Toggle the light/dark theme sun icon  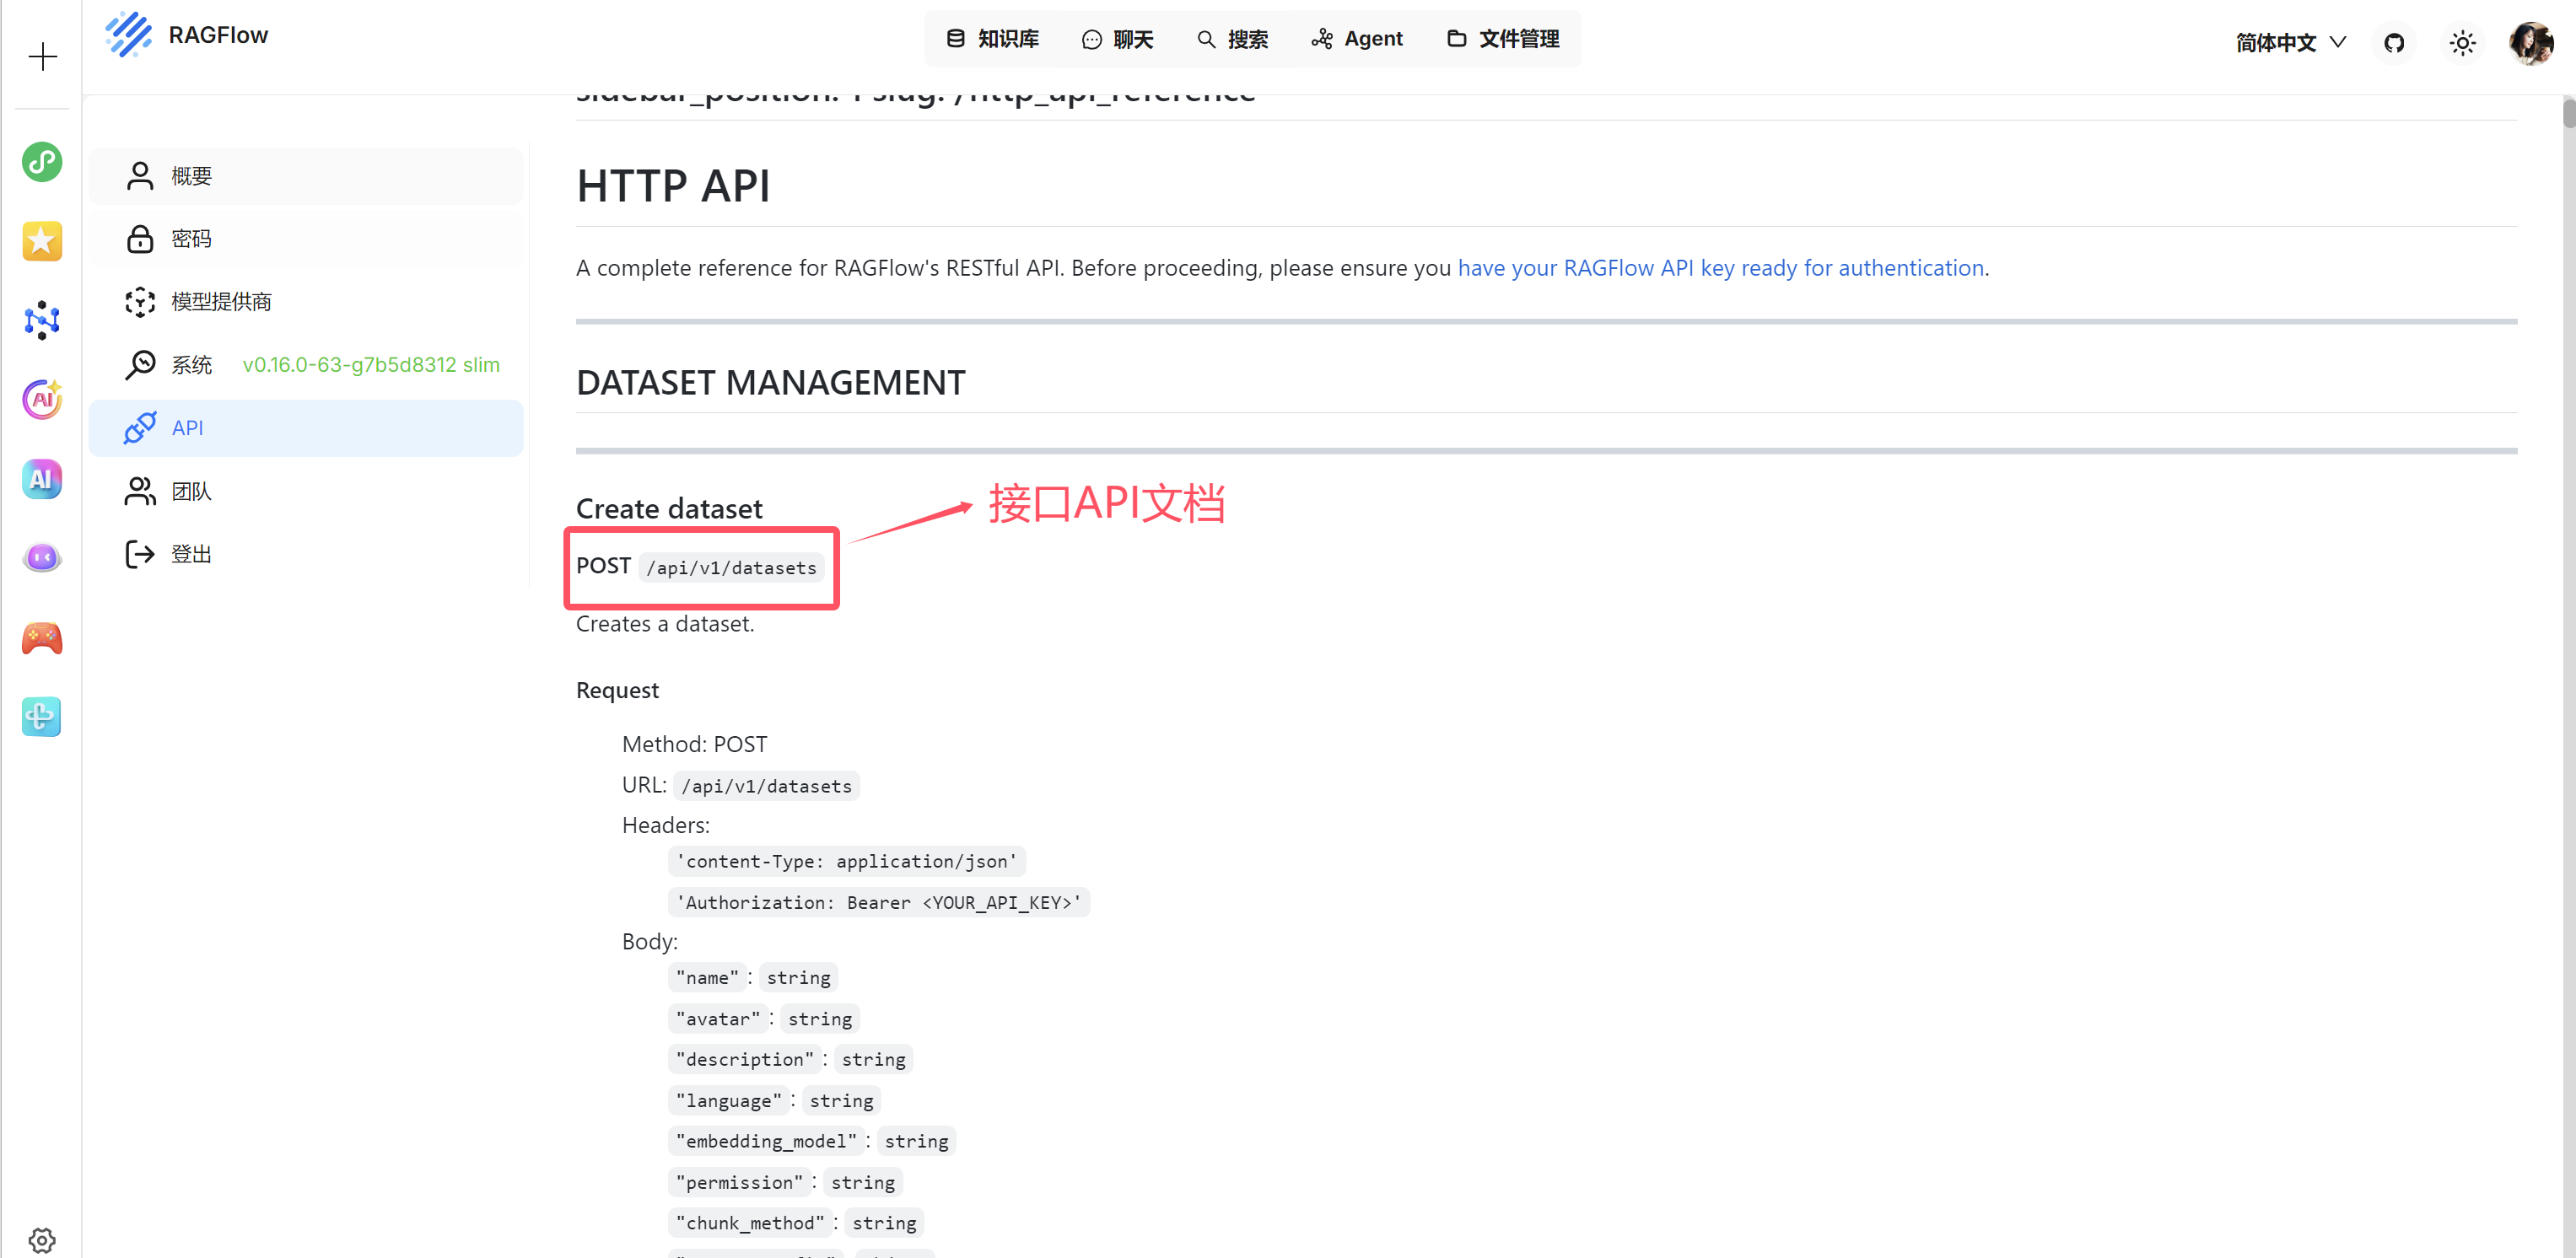(2462, 42)
